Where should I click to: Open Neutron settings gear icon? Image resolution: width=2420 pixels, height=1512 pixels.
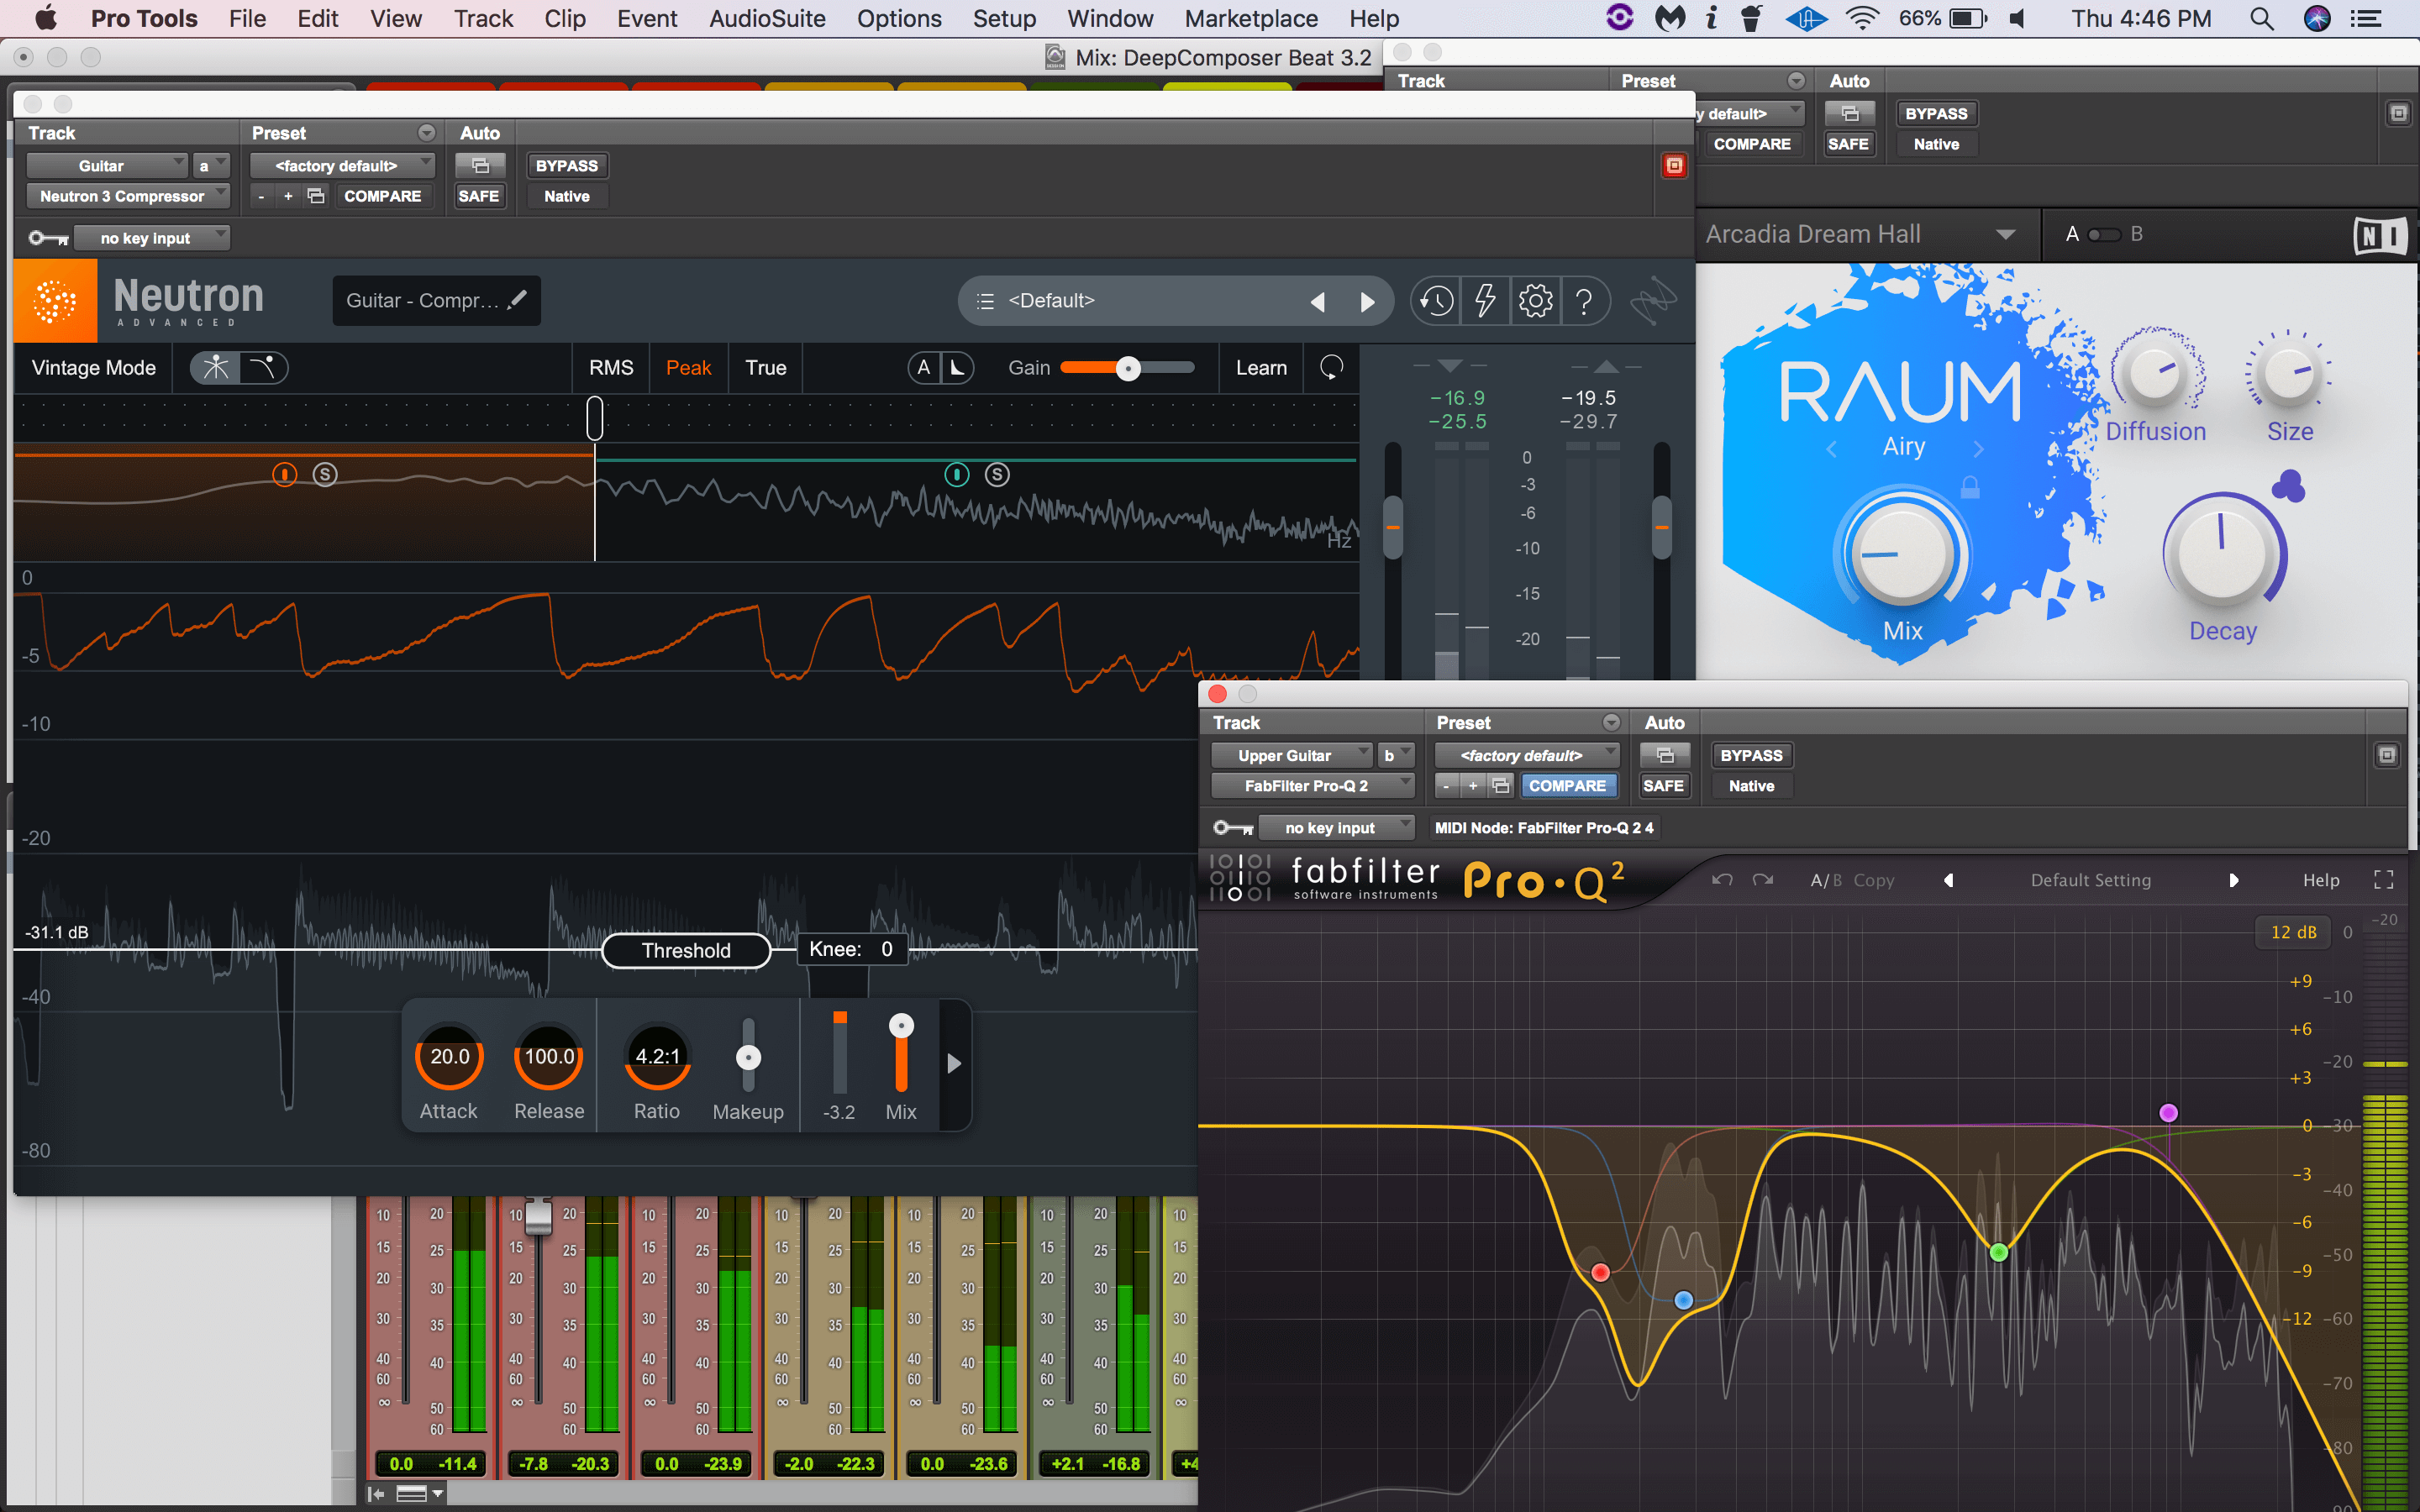[x=1535, y=301]
